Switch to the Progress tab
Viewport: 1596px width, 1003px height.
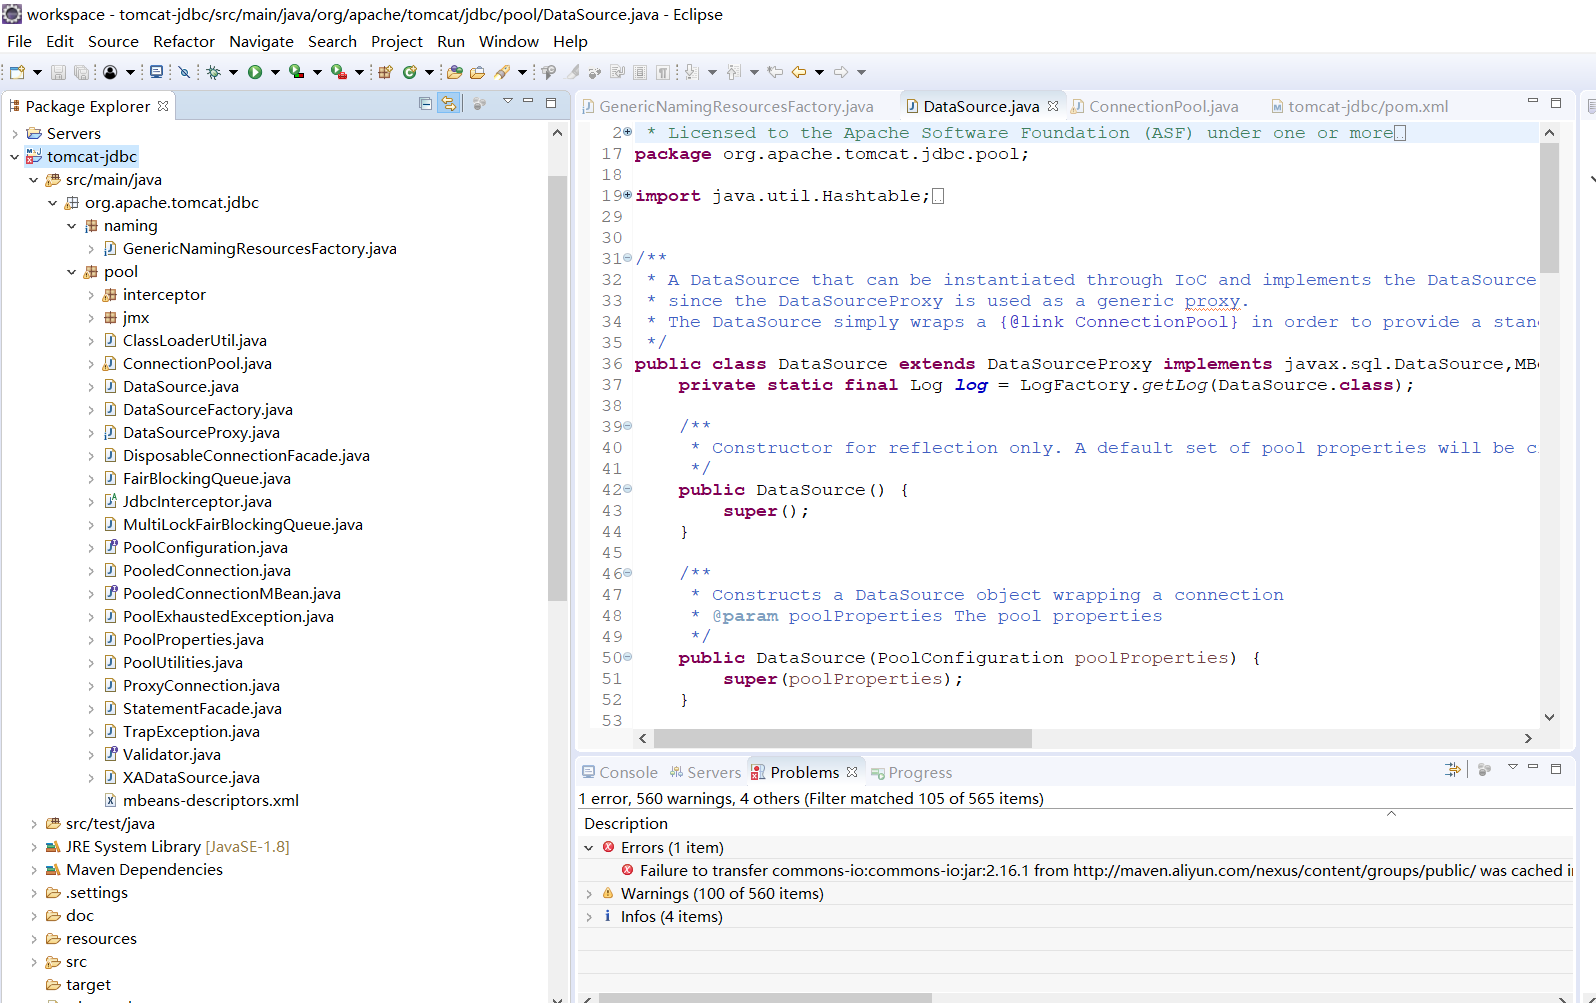click(x=911, y=772)
